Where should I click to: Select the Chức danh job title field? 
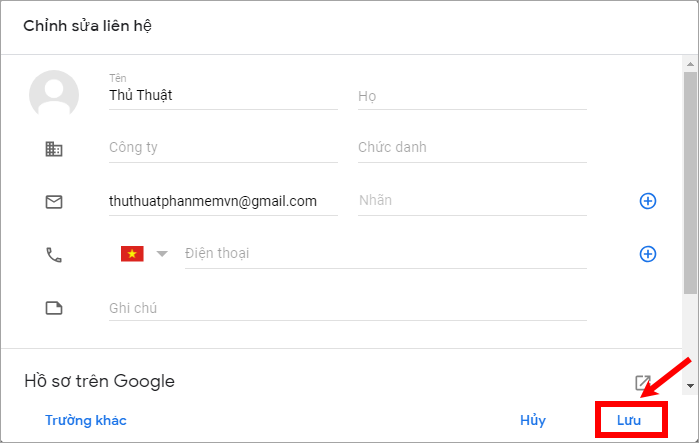point(472,148)
